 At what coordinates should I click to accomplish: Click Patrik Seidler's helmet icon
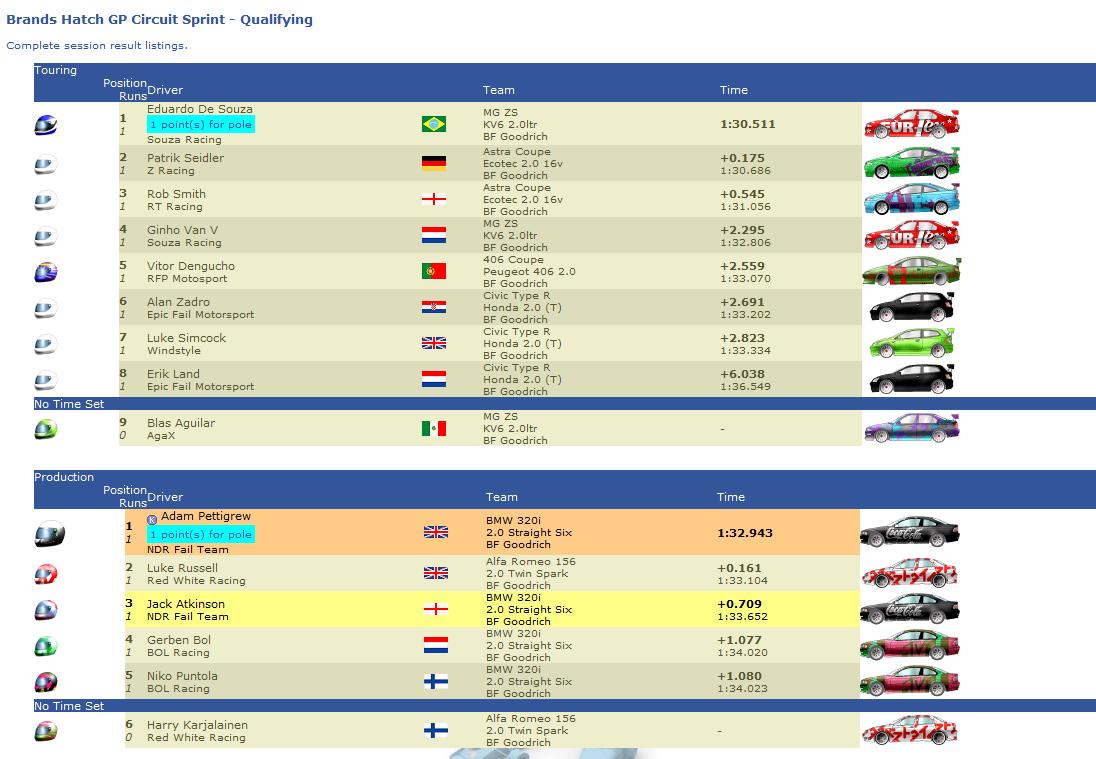pos(45,165)
